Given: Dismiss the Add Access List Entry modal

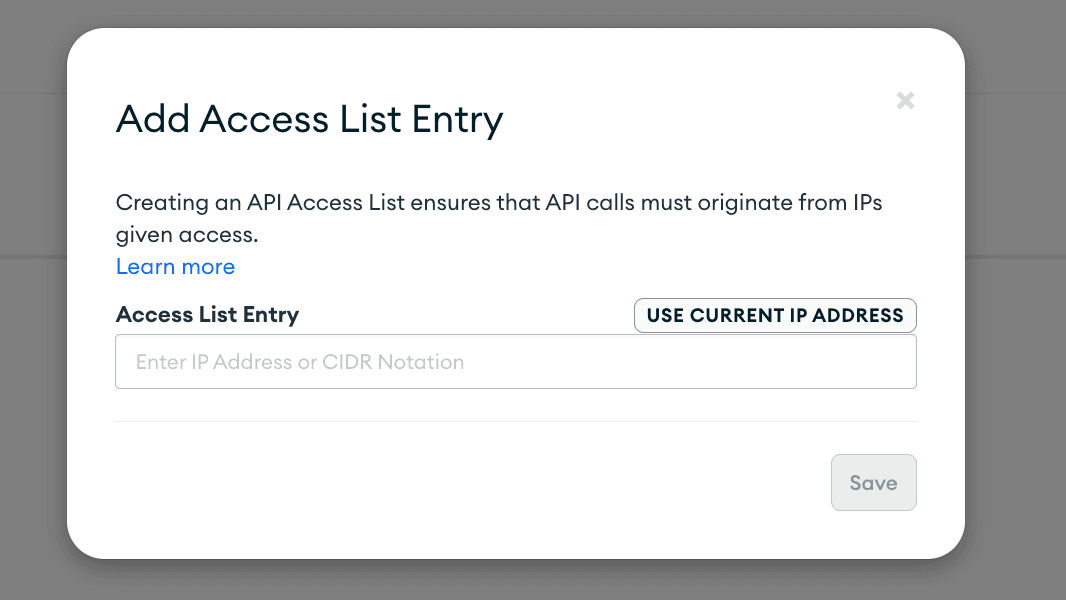Looking at the screenshot, I should tap(905, 100).
